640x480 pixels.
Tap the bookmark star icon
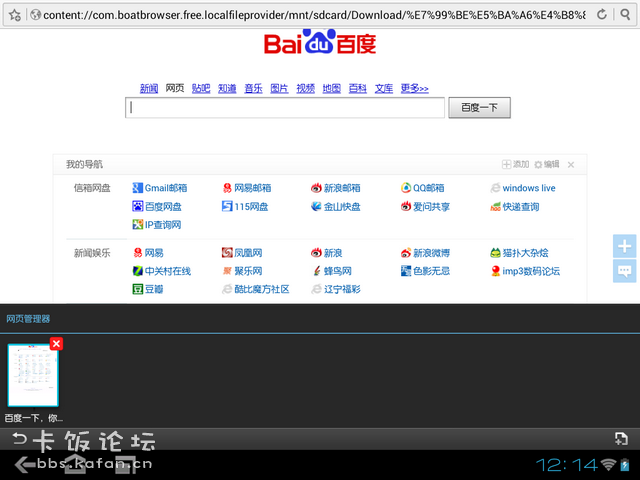tap(15, 15)
